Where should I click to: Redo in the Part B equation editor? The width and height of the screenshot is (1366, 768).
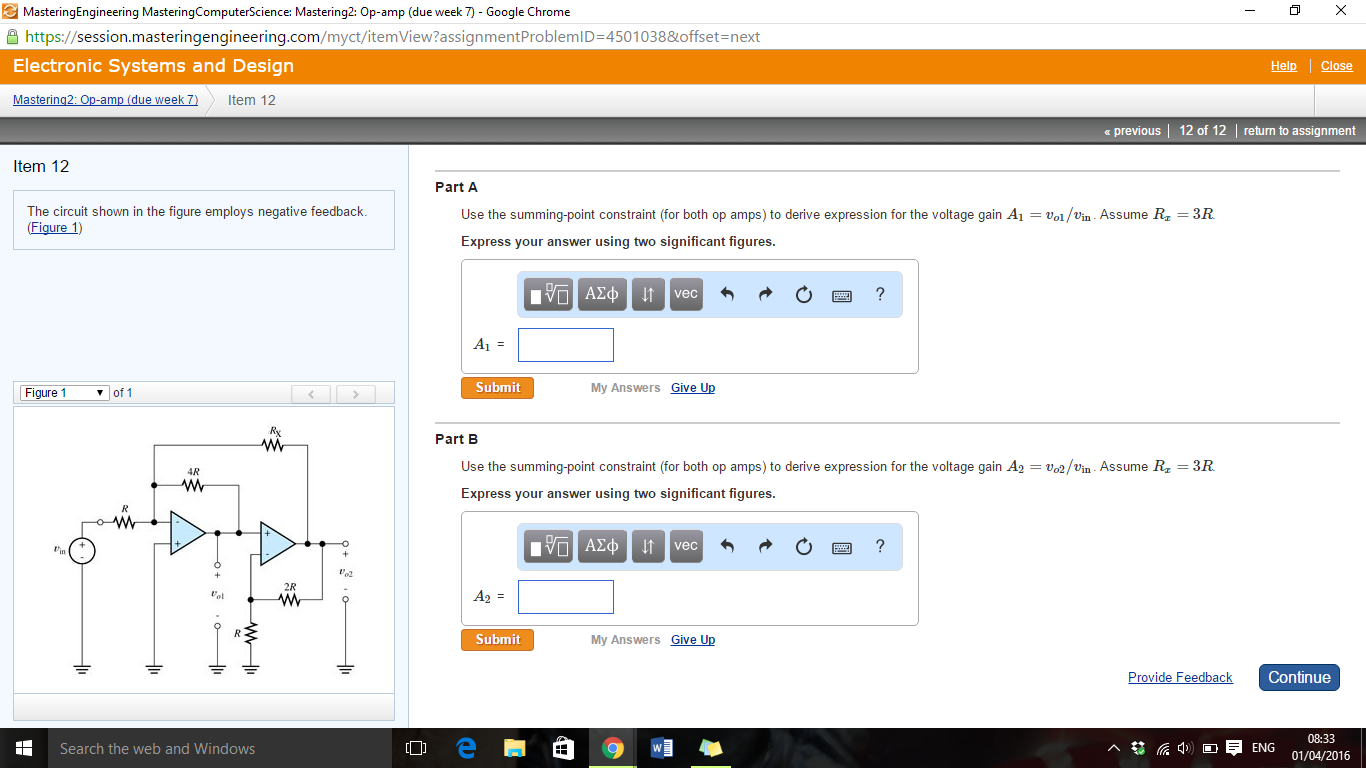point(765,546)
